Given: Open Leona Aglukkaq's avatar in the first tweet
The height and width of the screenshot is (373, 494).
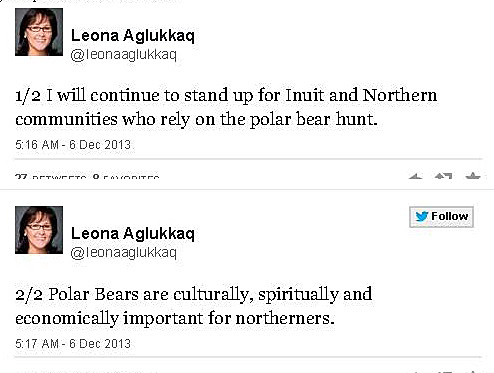Looking at the screenshot, I should [x=39, y=32].
